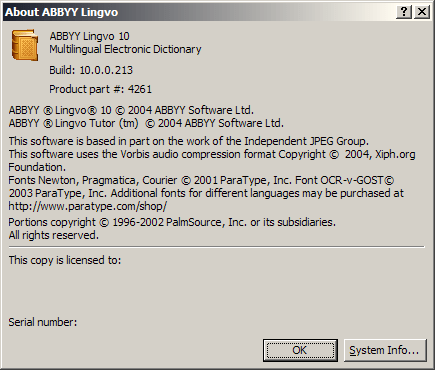Click the 'Lingvo® 10 © 2004' copyright line
This screenshot has height=370, width=435.
tap(131, 110)
